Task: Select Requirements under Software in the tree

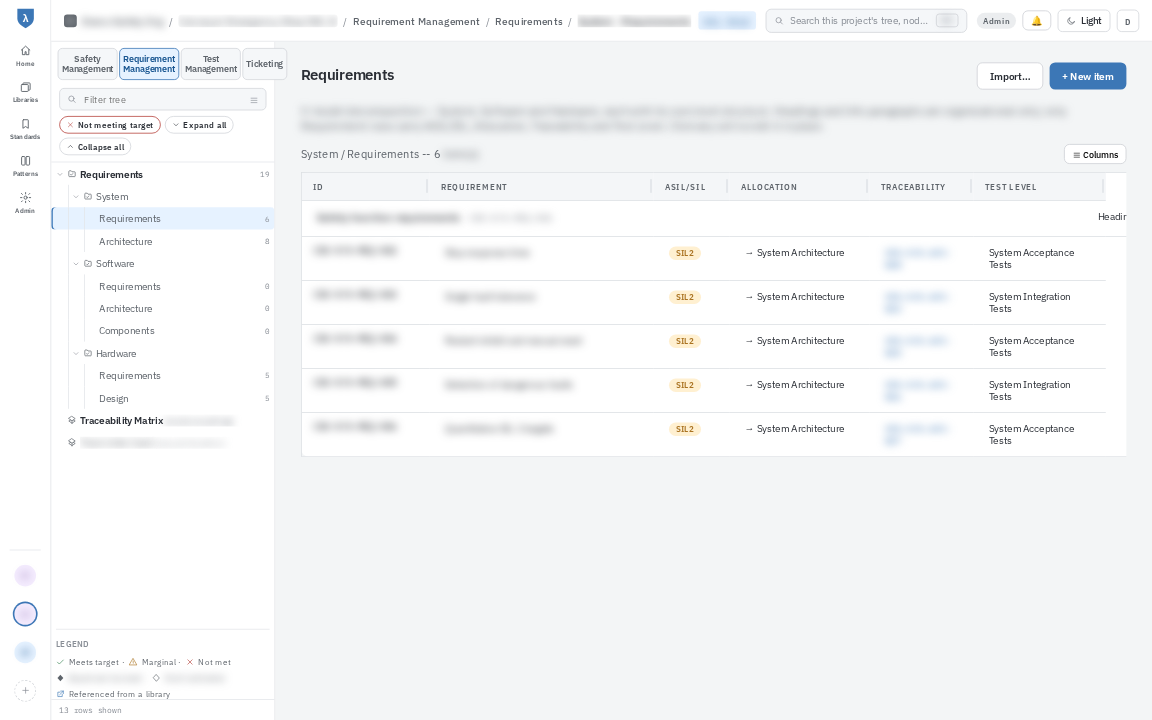Action: coord(163,287)
